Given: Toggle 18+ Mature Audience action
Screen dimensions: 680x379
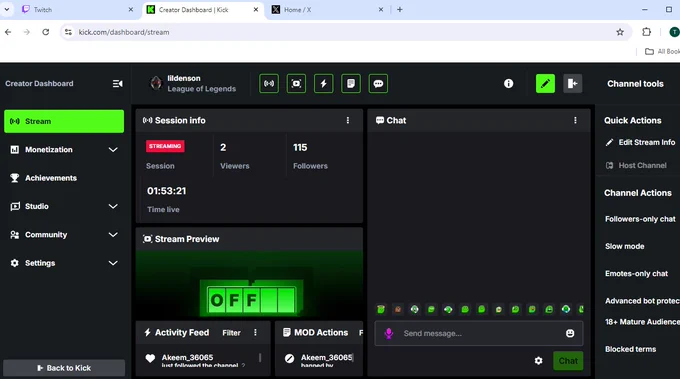Looking at the screenshot, I should (x=642, y=322).
